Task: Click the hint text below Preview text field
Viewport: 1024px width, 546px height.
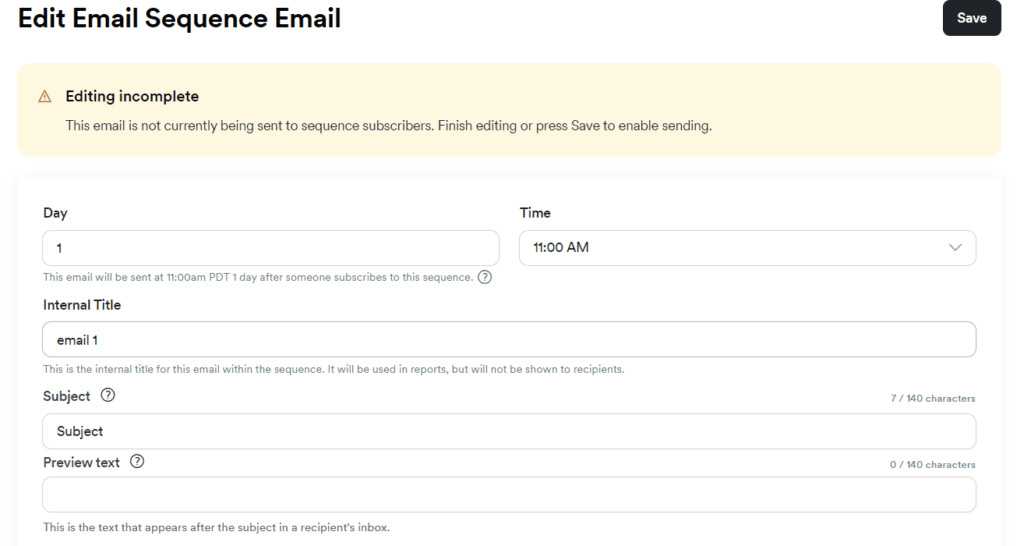Action: [216, 527]
